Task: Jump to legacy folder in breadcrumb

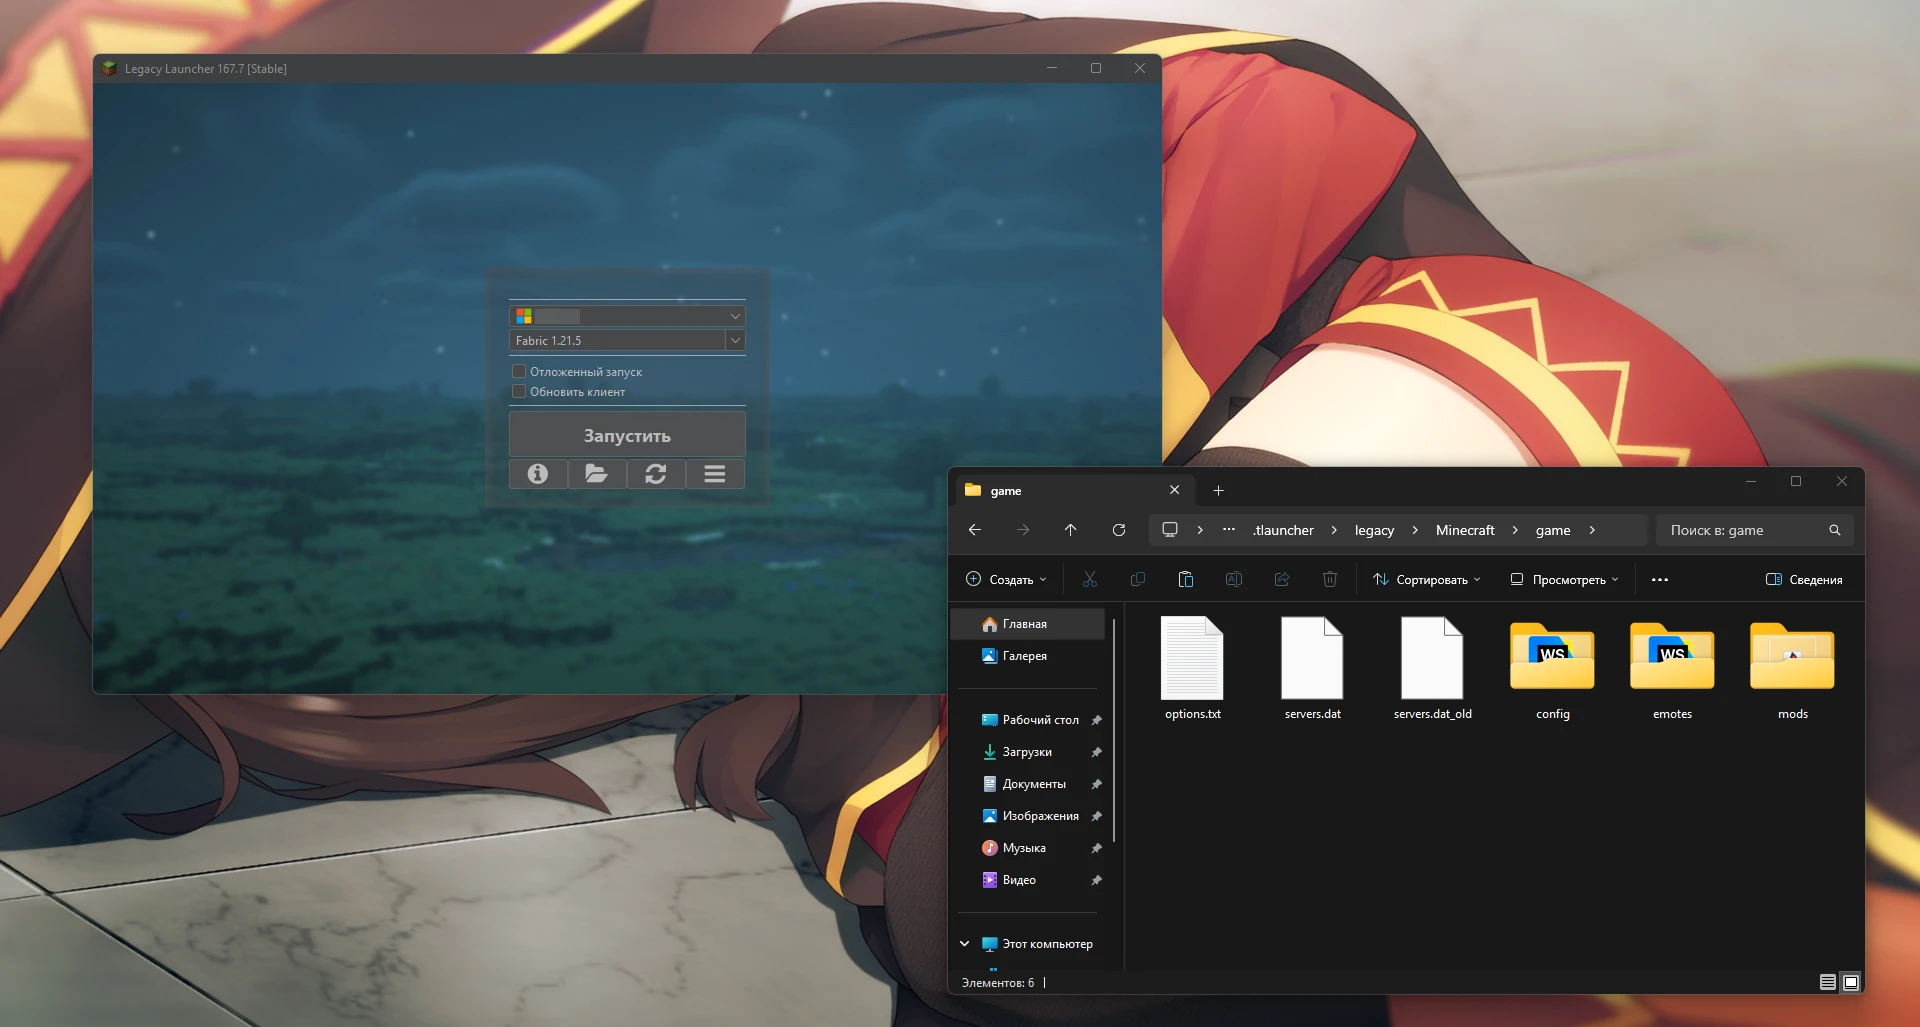Action: pos(1374,530)
